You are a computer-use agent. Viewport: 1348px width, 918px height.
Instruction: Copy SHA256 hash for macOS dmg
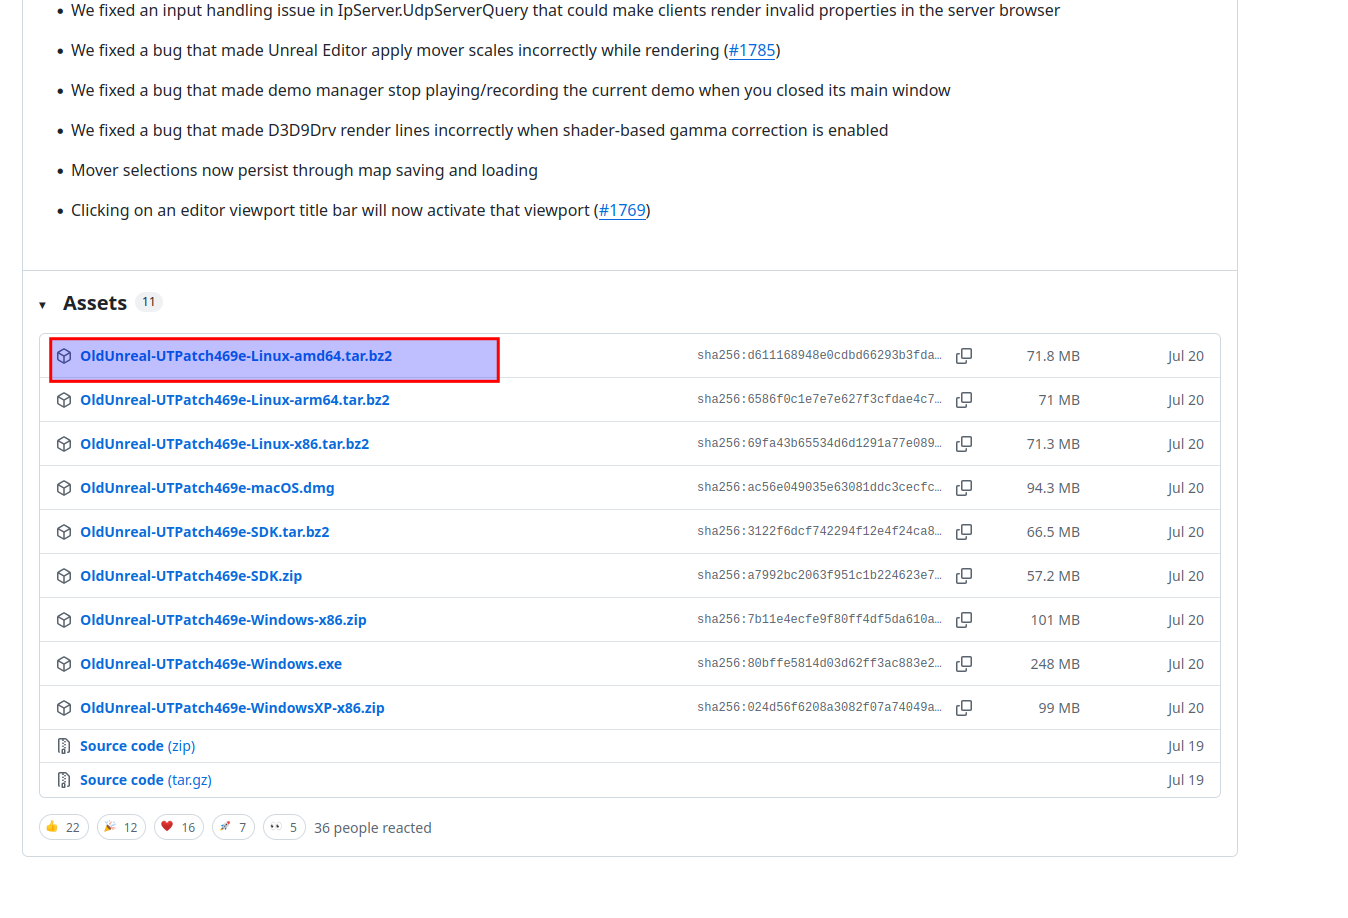click(964, 488)
